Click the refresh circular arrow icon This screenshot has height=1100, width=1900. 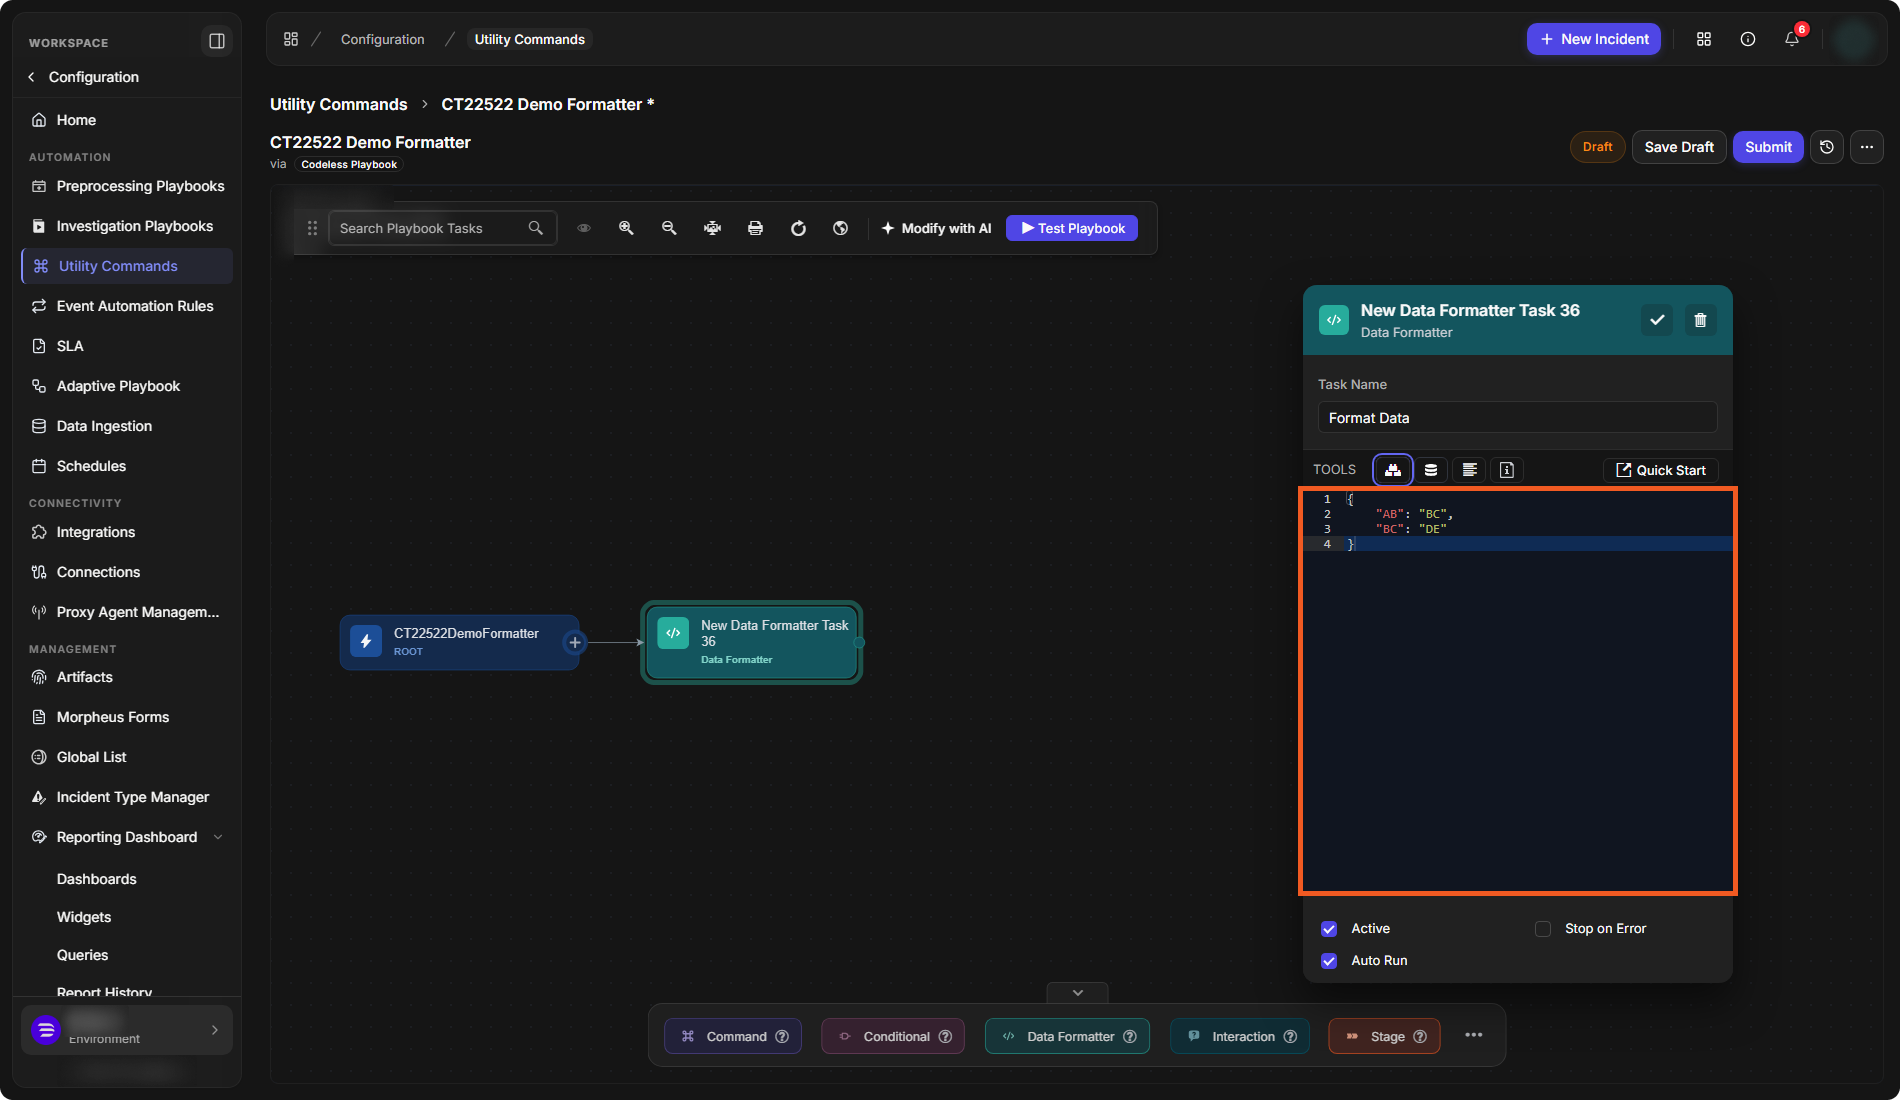pyautogui.click(x=798, y=228)
